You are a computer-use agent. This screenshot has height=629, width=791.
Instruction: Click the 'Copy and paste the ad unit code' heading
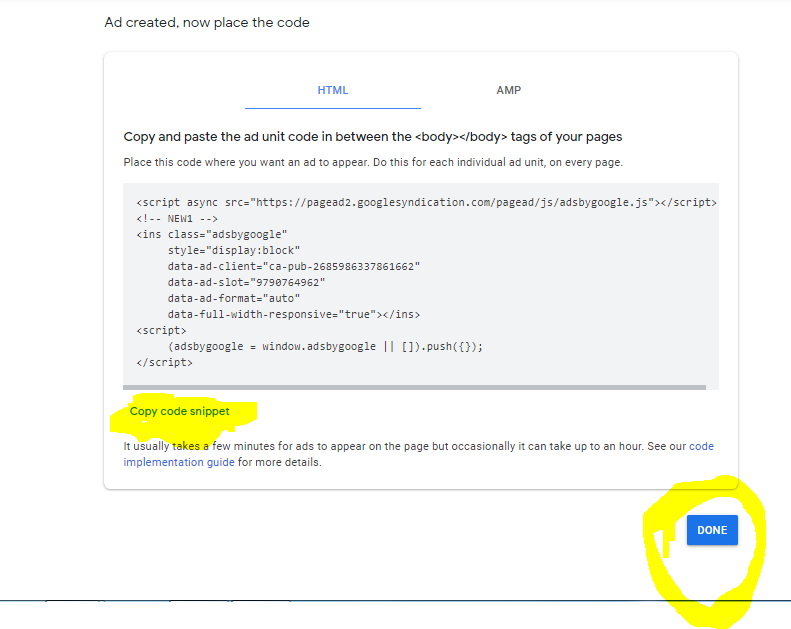pyautogui.click(x=373, y=137)
